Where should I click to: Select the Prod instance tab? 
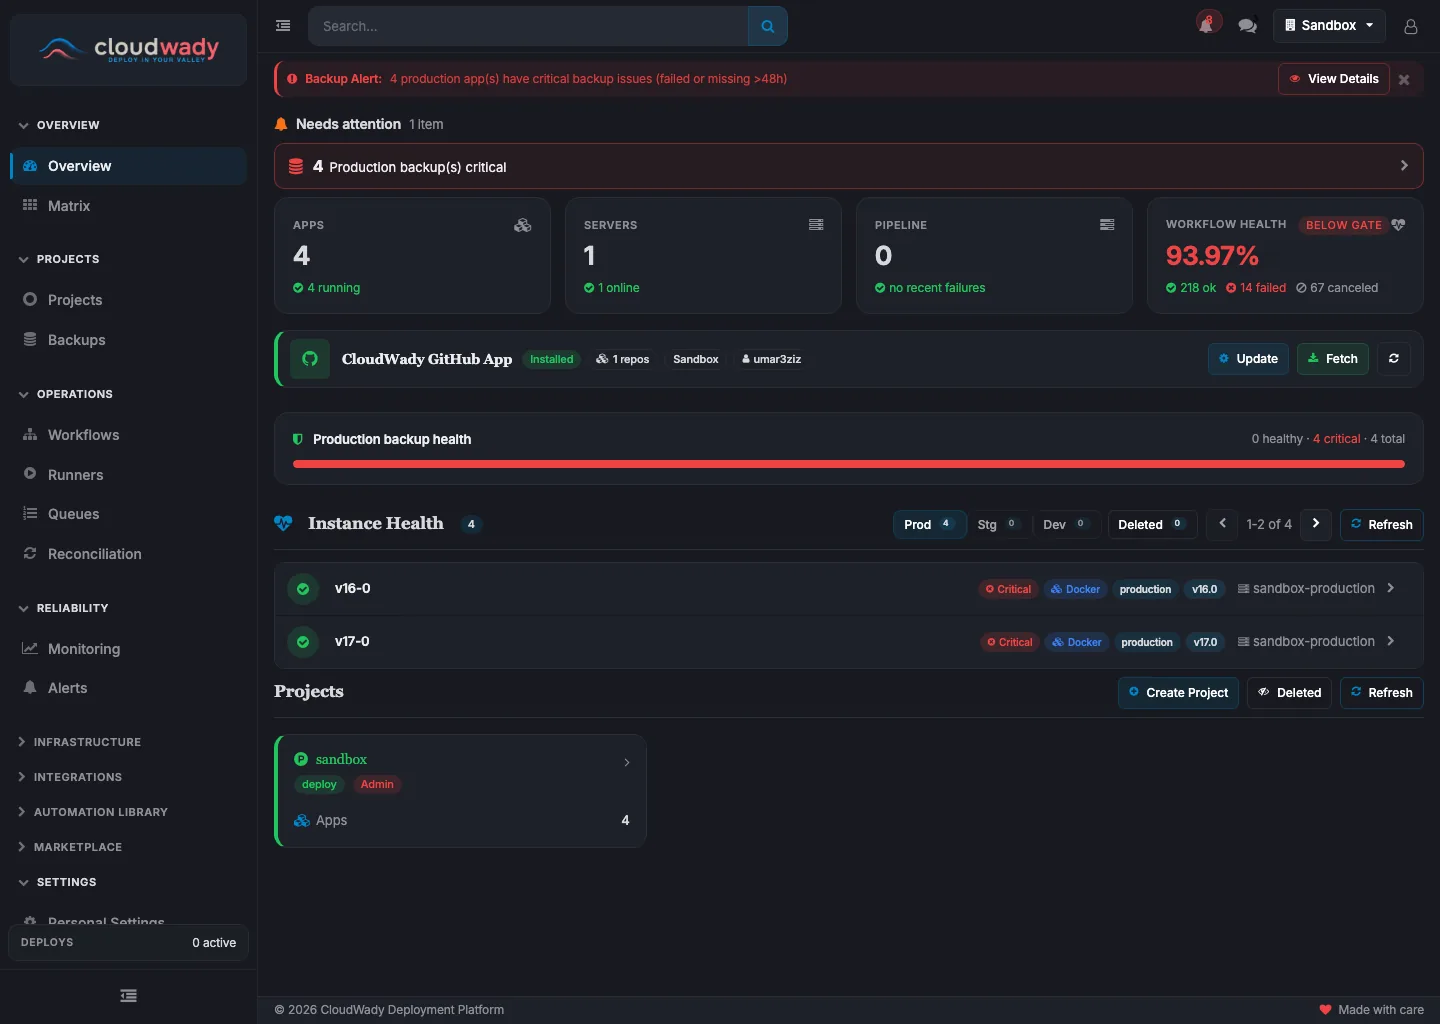929,524
